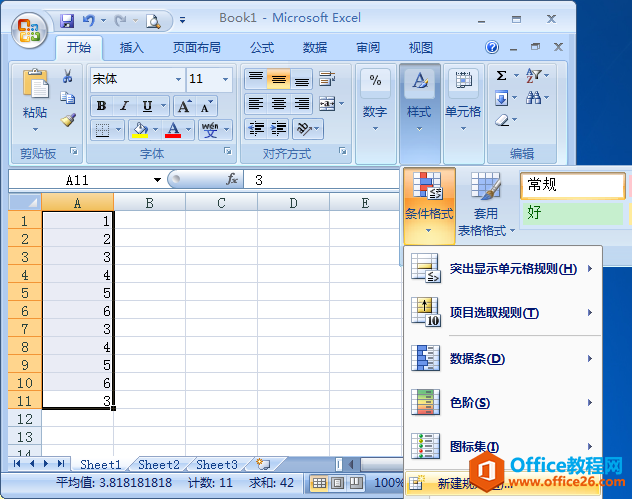Click the AutoSum sigma icon

(x=501, y=75)
